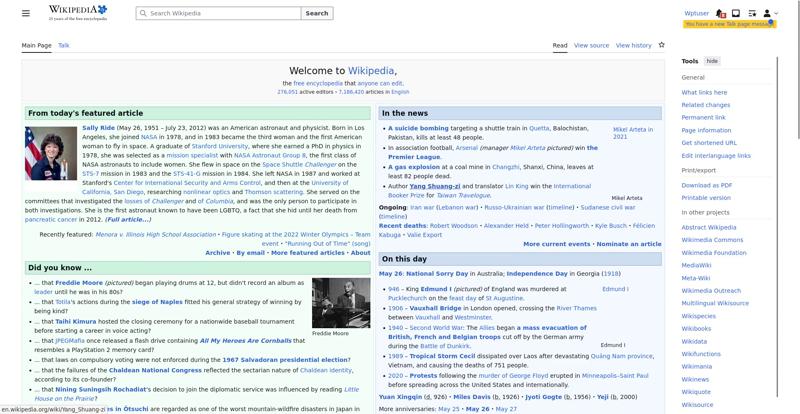
Task: Open the Sally Ride photo thumbnail
Action: coord(51,153)
